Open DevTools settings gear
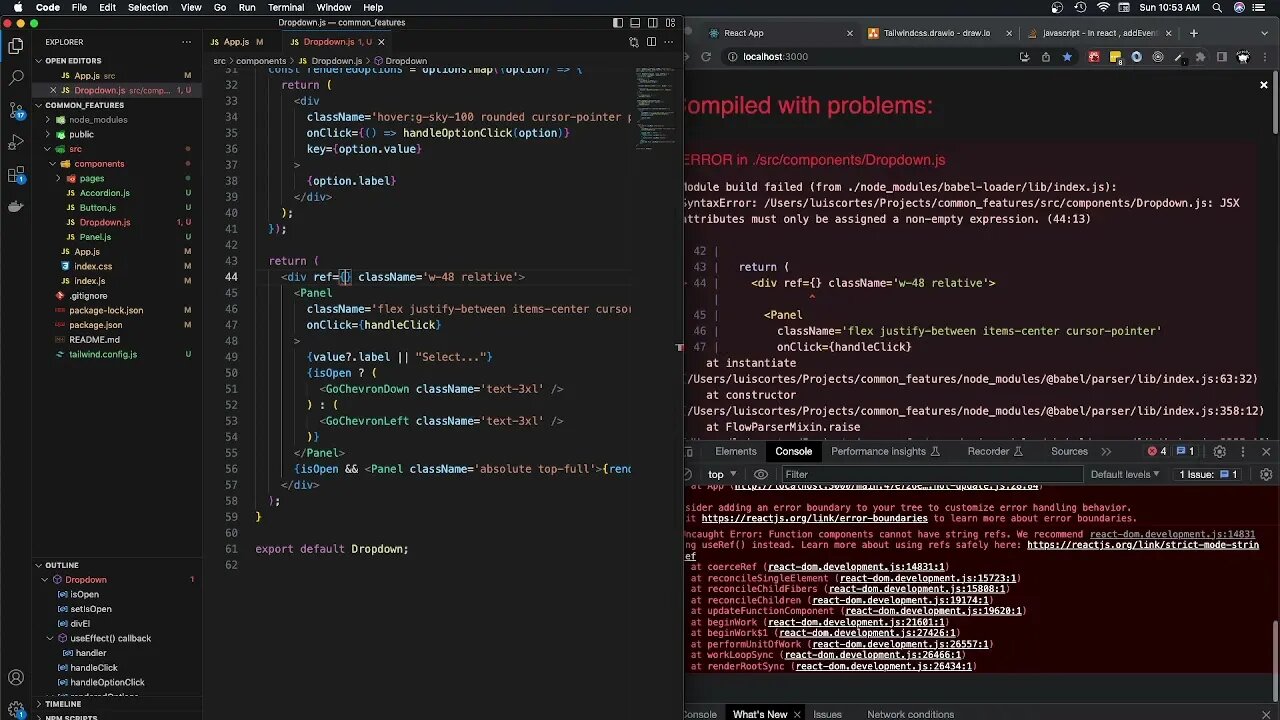 [x=1220, y=451]
